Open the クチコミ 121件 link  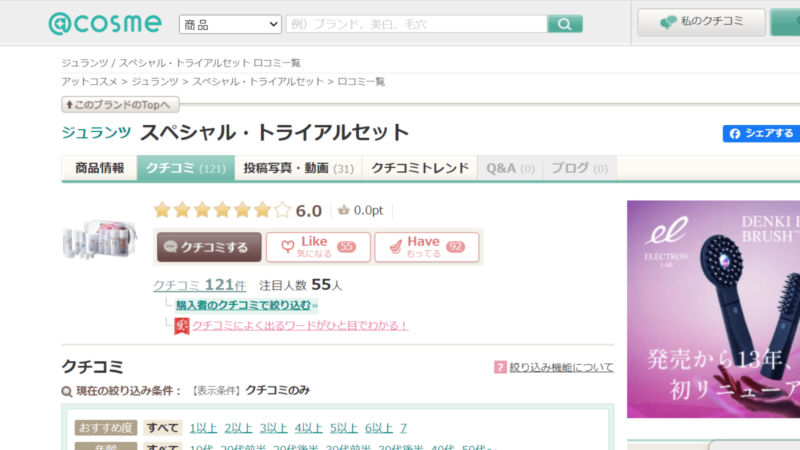(199, 285)
